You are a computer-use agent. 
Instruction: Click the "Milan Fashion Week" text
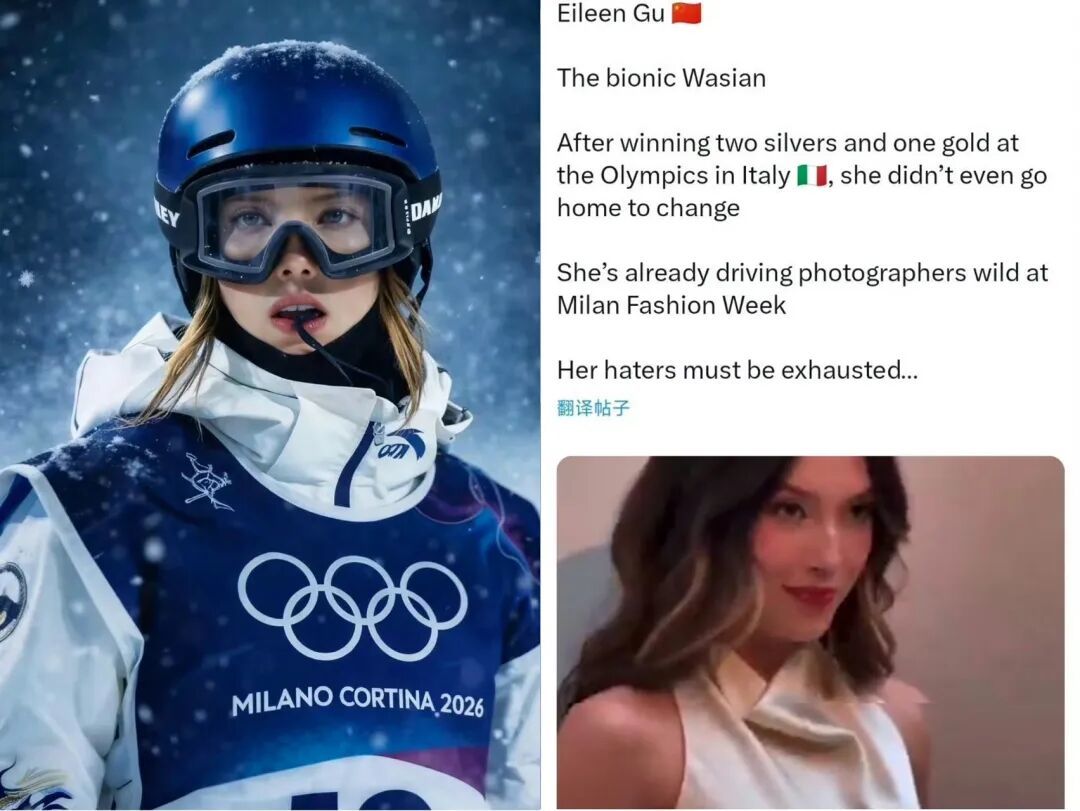671,305
